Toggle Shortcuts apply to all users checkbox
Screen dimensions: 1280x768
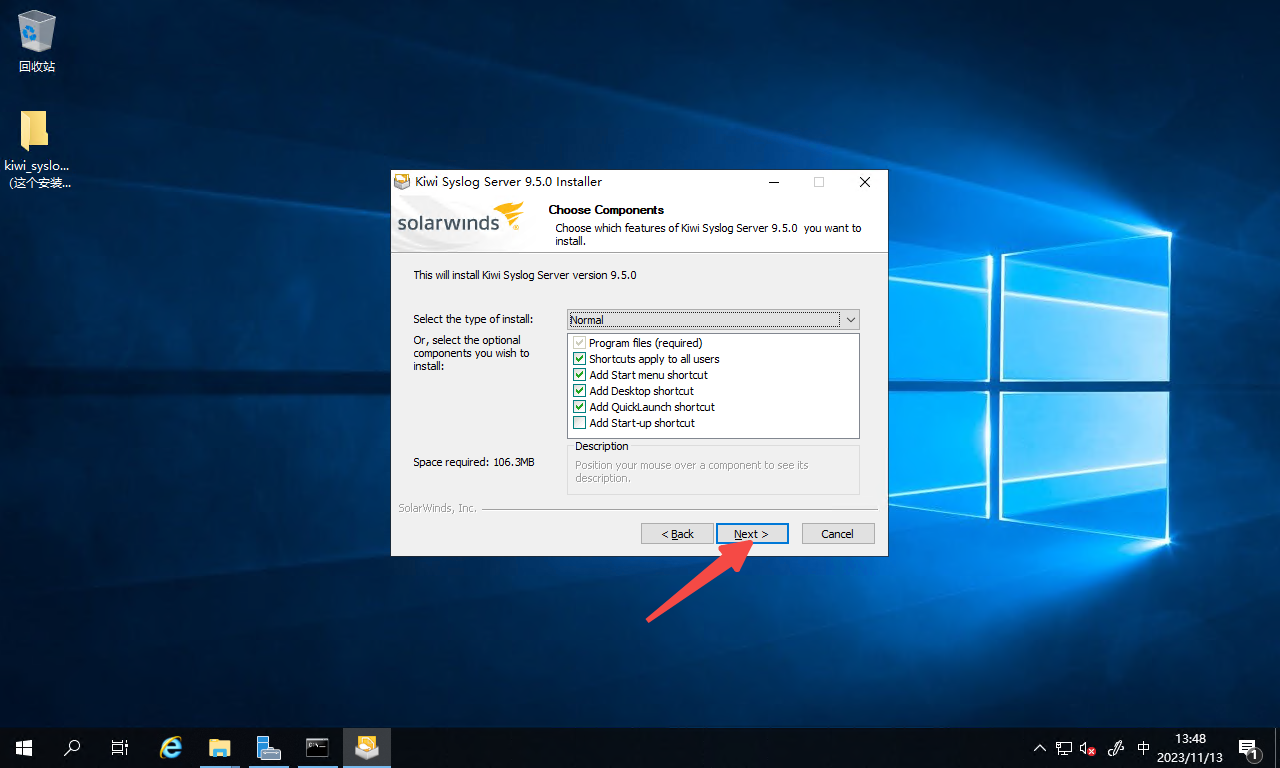coord(579,359)
